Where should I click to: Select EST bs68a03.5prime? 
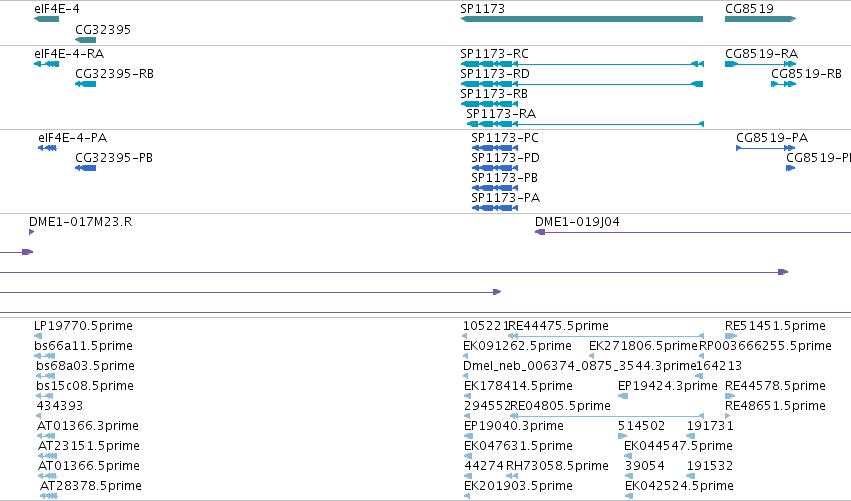tap(85, 366)
